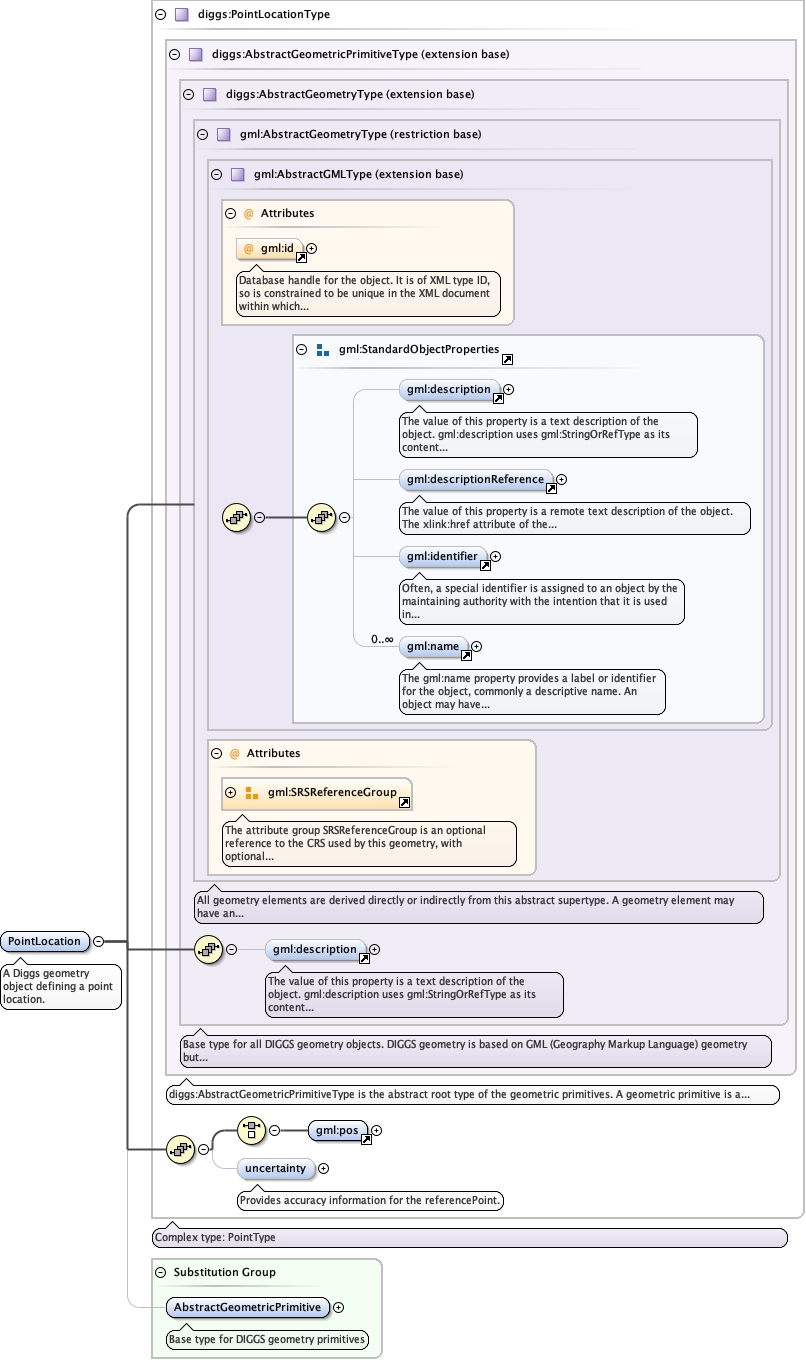Click the gml:StandardObjectProperties reference arrow icon
The image size is (806, 1360).
(507, 359)
